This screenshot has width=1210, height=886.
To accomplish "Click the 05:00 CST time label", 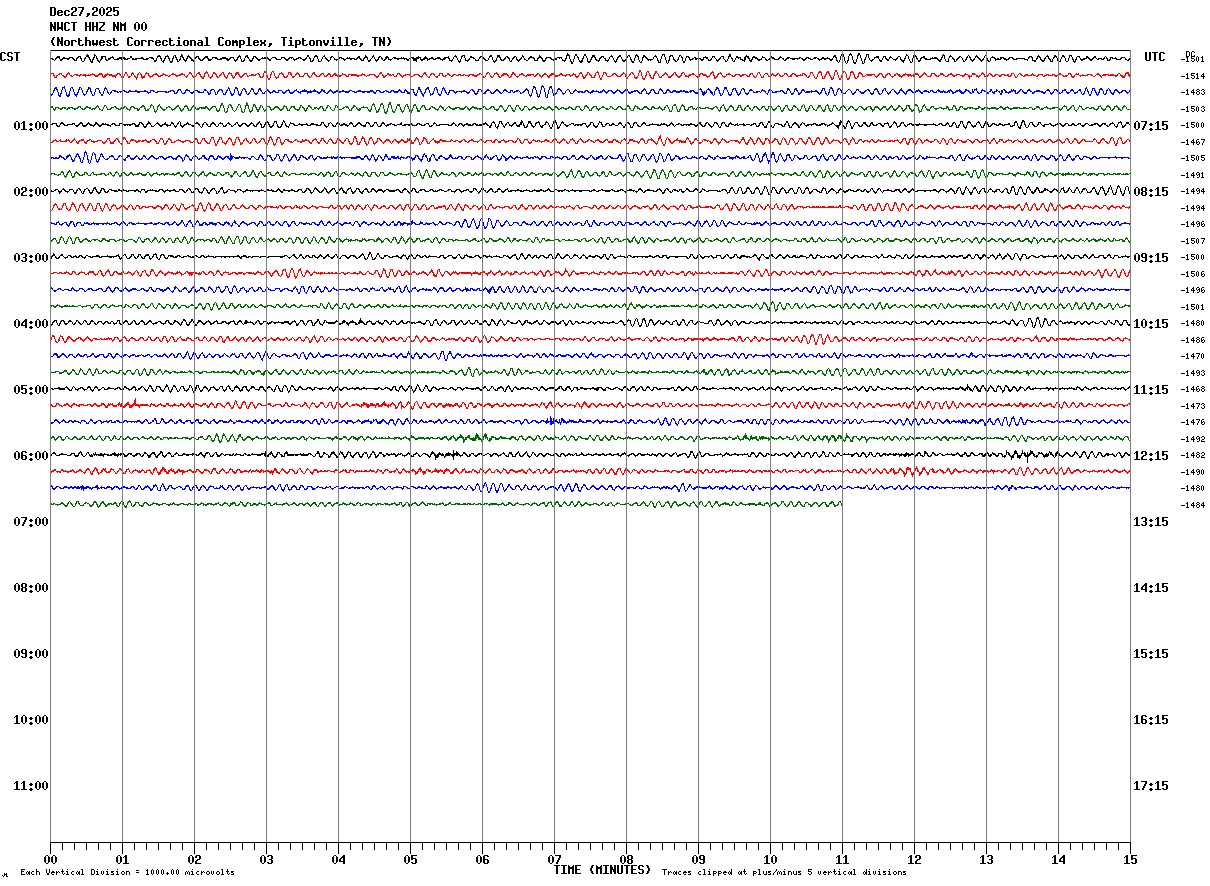I will (x=31, y=390).
